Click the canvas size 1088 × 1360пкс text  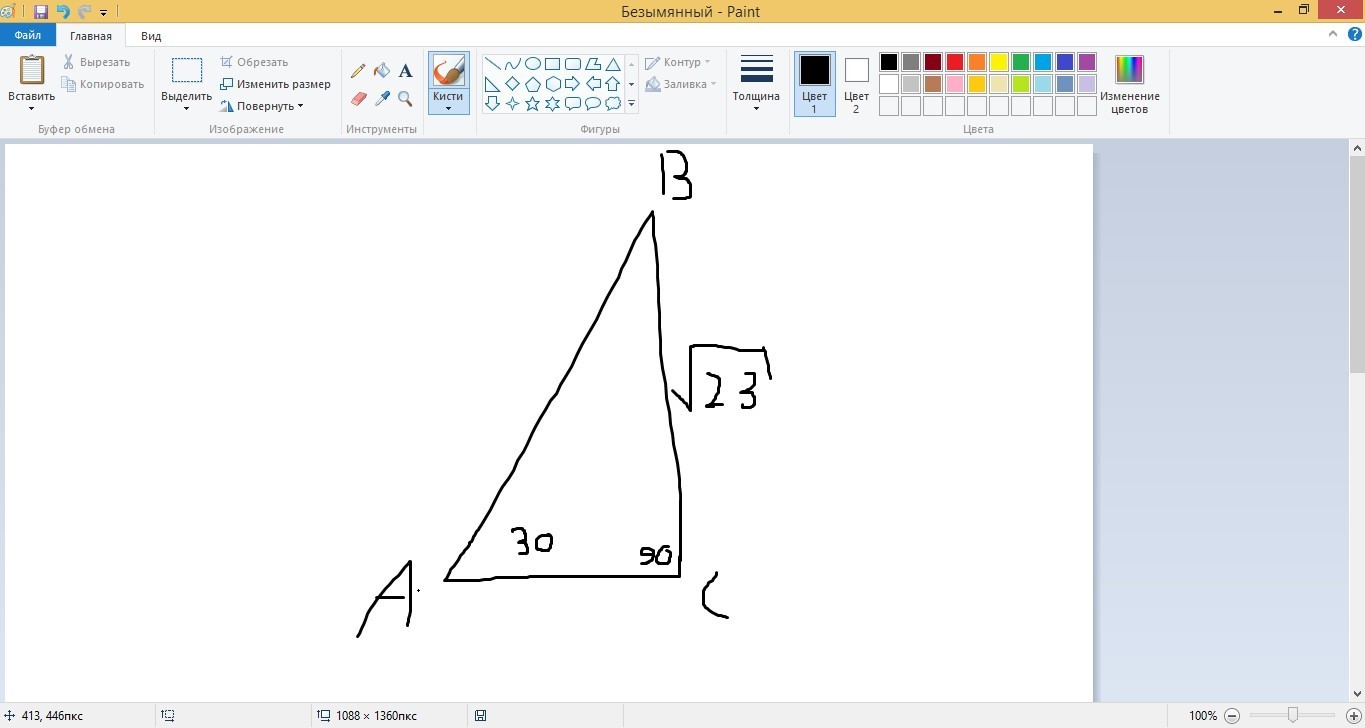click(x=376, y=716)
